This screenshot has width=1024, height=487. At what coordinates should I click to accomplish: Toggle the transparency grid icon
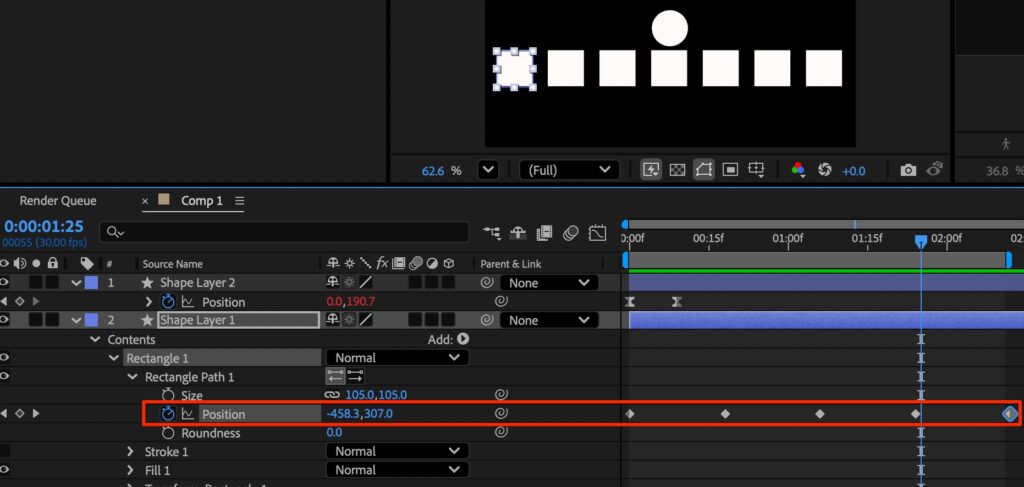[x=677, y=170]
